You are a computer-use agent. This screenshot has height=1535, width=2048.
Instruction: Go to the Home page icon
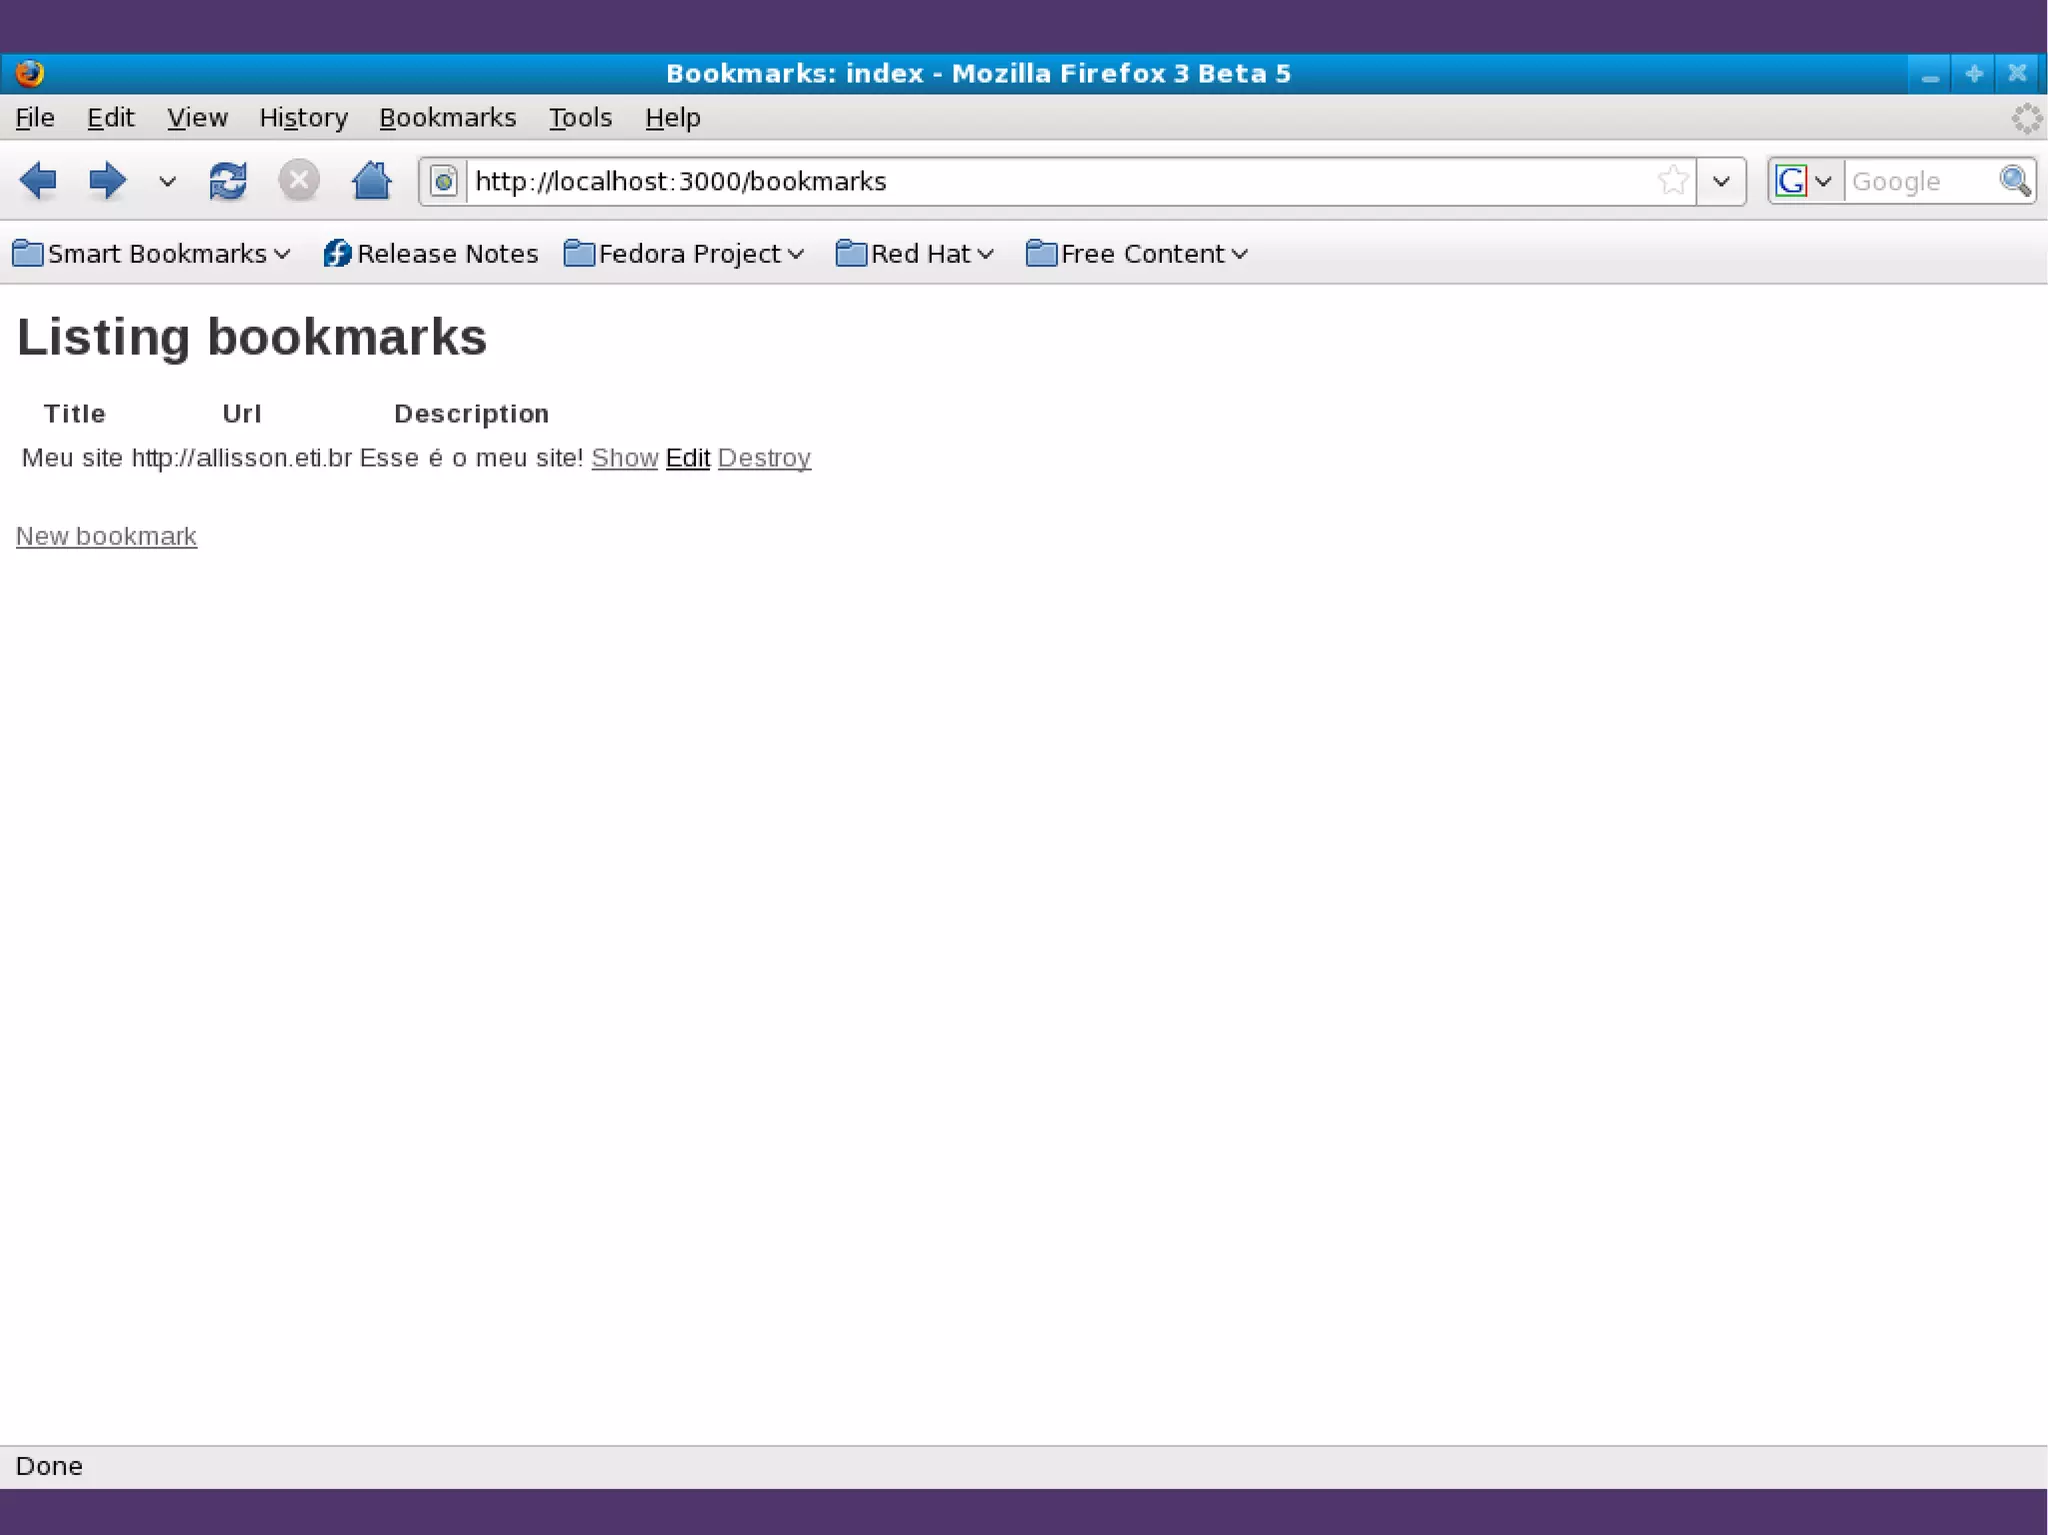[x=371, y=181]
